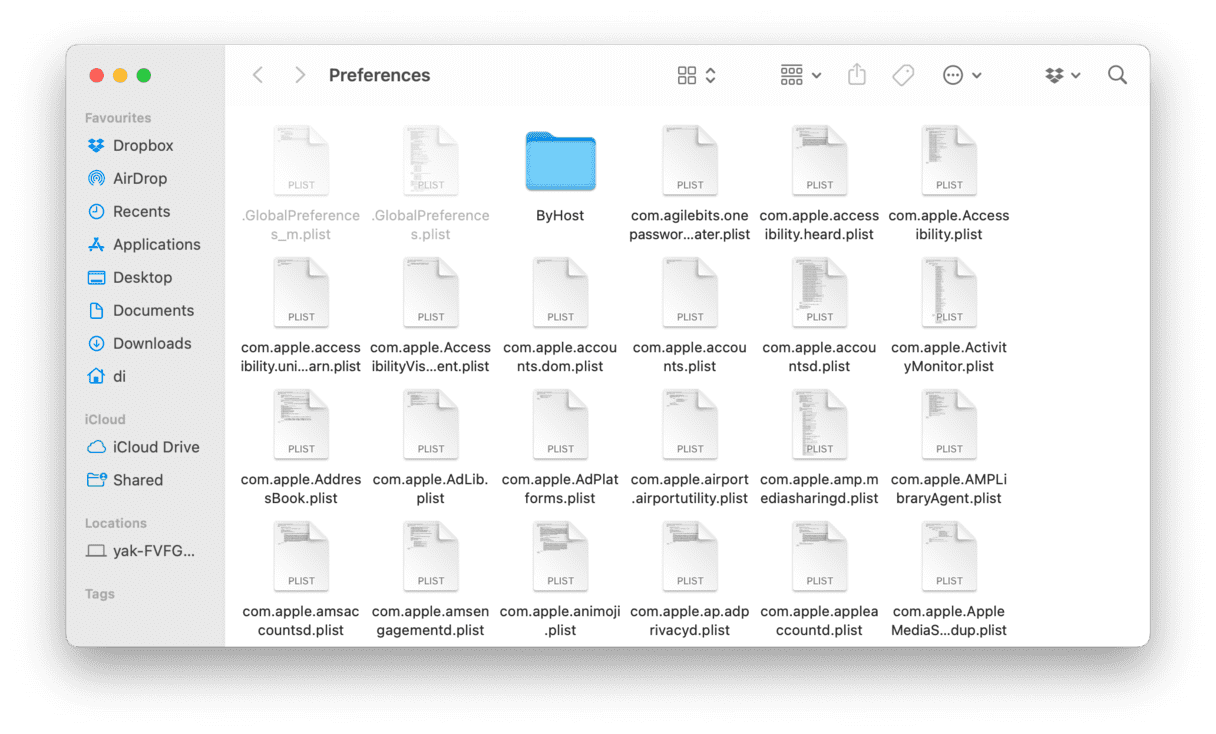Go to Applications in the sidebar

coord(156,244)
